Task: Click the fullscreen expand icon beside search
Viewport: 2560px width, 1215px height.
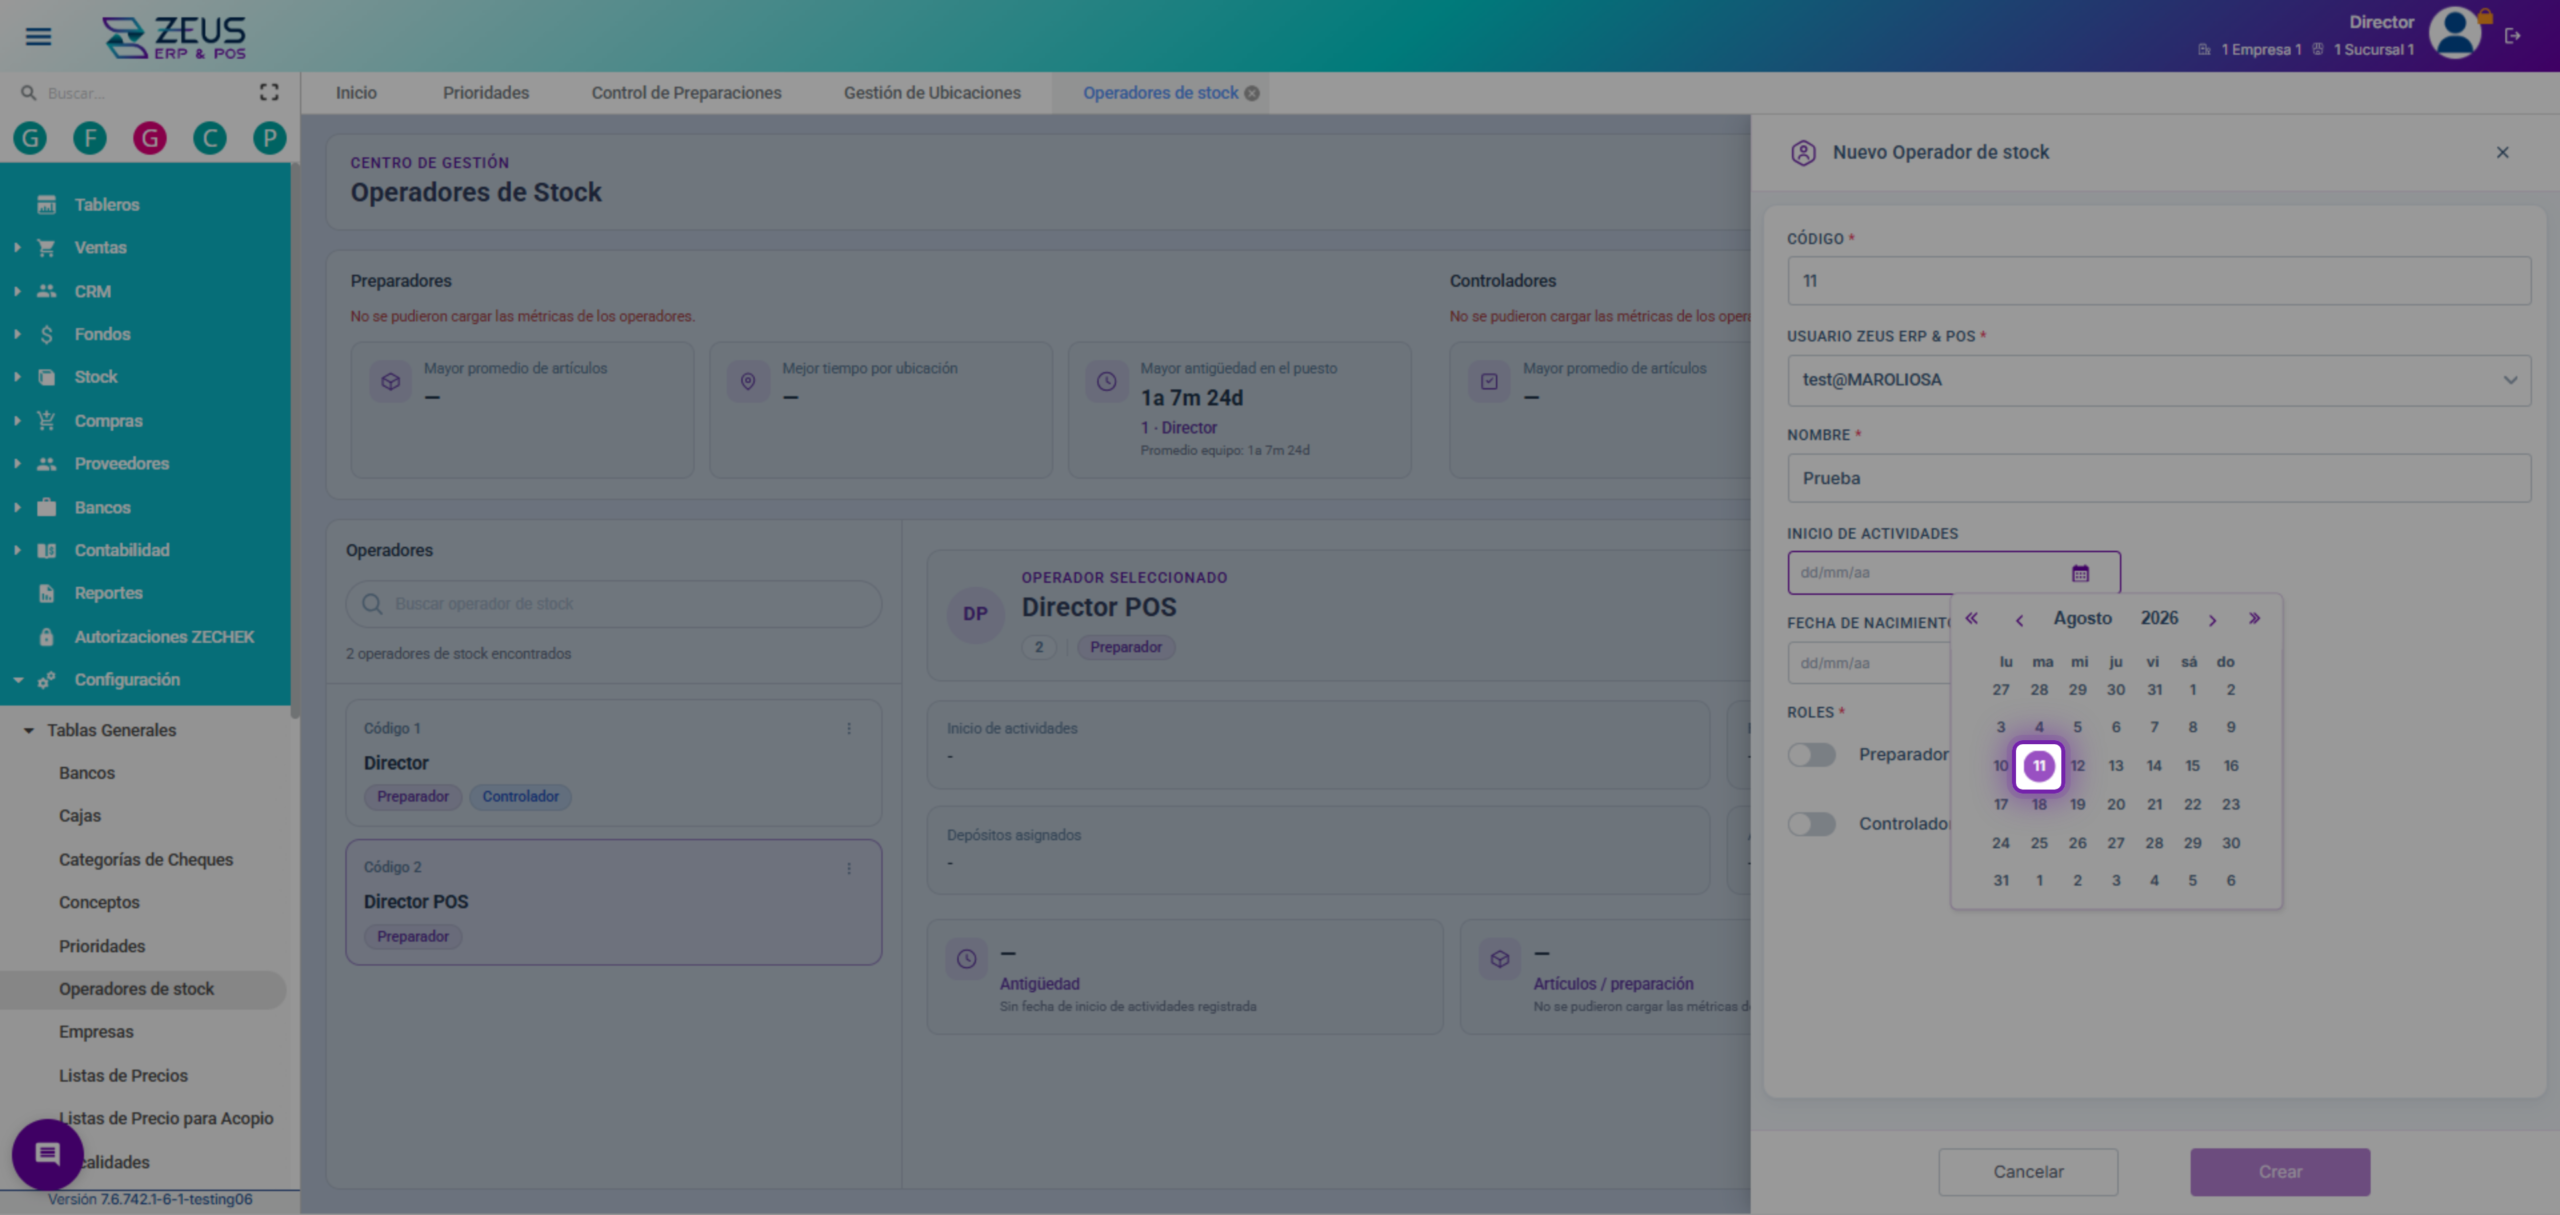Action: 268,92
